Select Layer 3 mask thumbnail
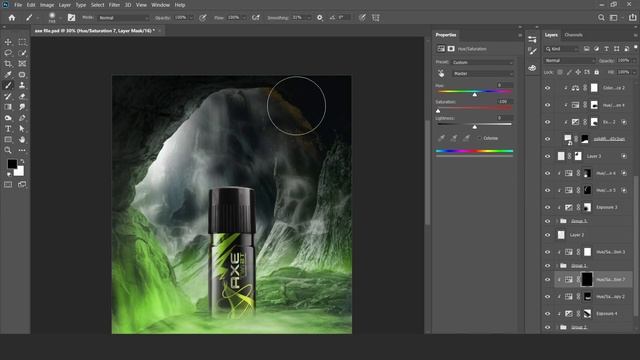 pyautogui.click(x=578, y=156)
